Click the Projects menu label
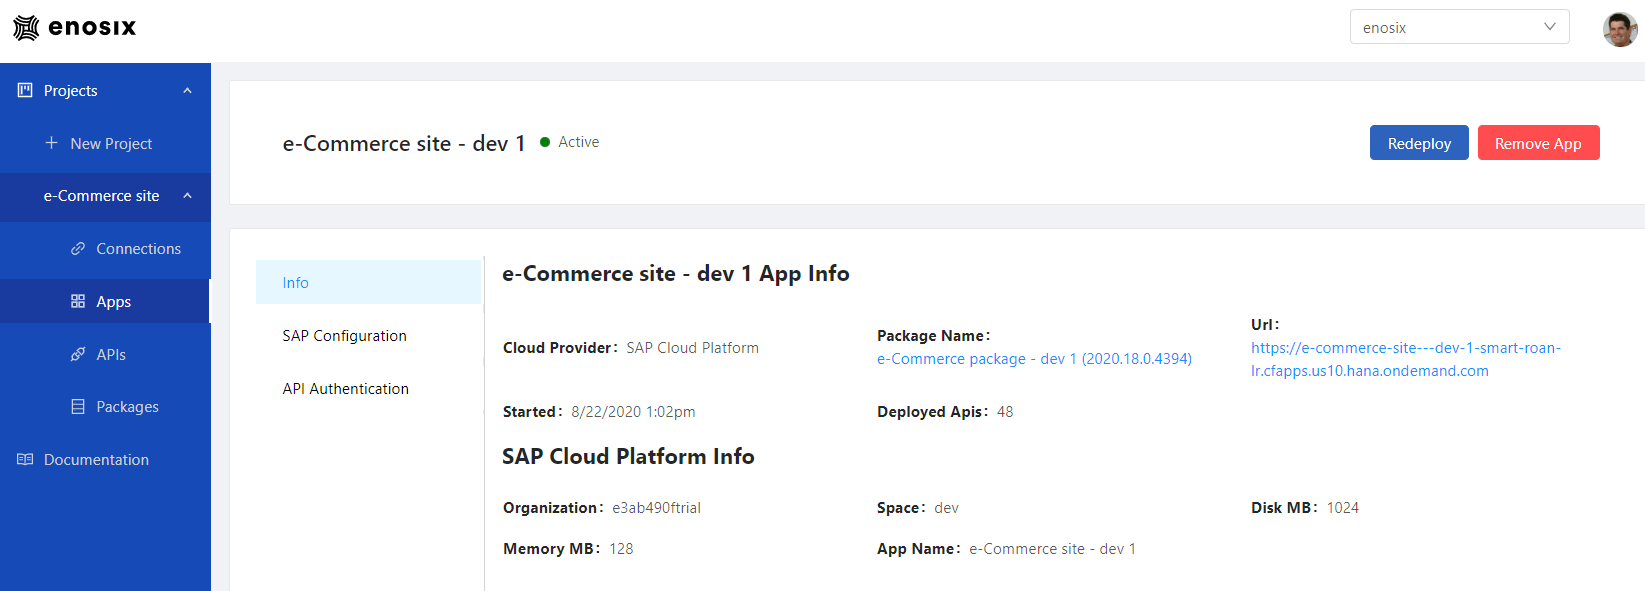 tap(71, 90)
